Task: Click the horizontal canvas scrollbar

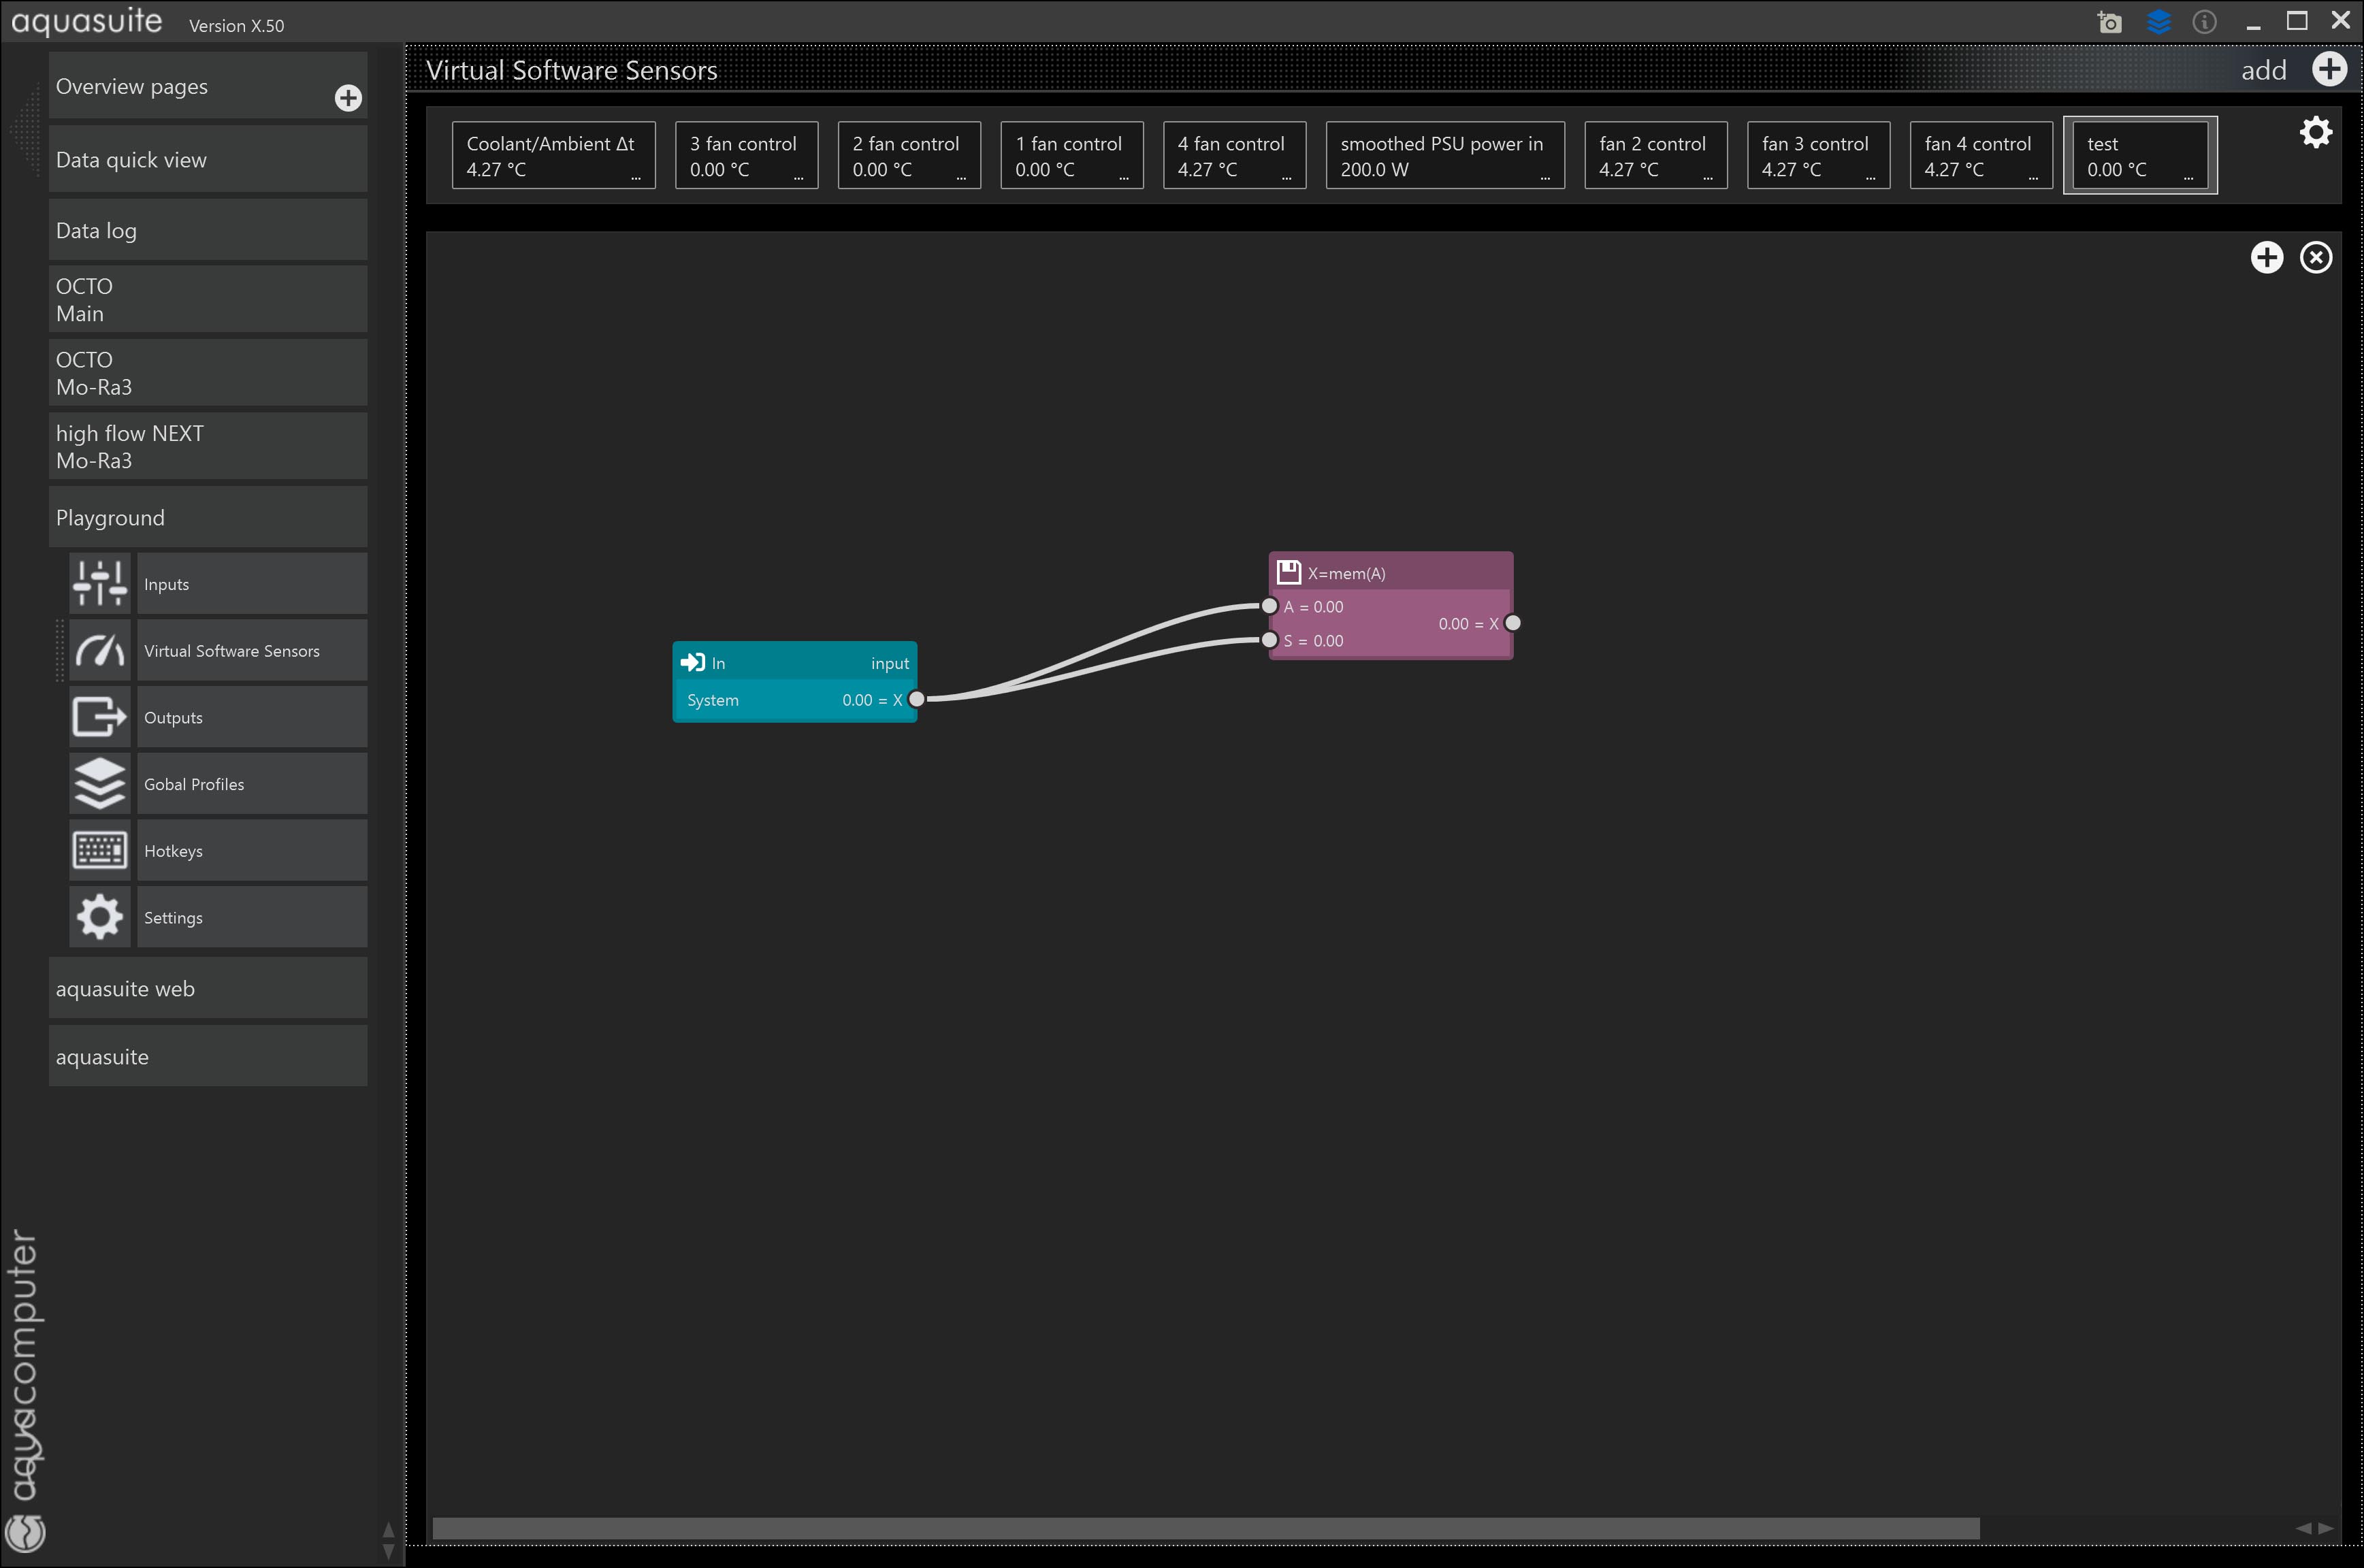Action: click(x=1205, y=1528)
